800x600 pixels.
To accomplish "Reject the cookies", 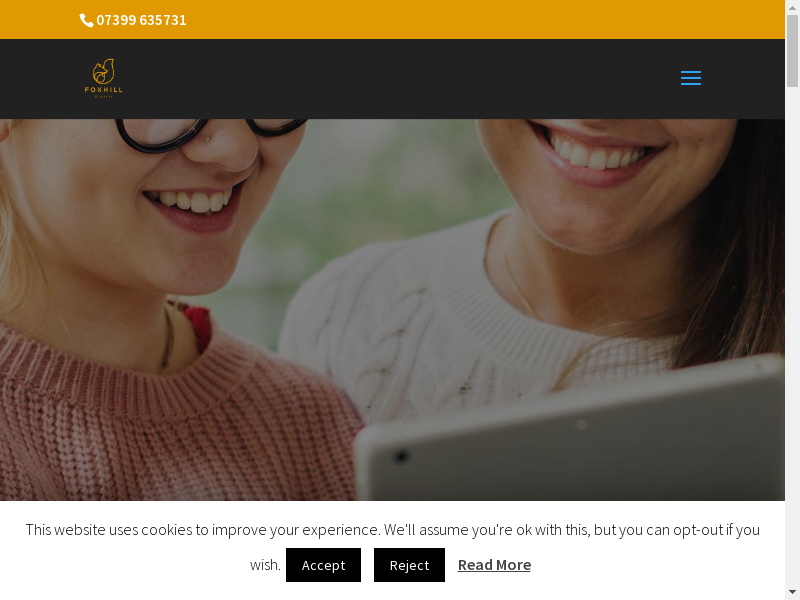I will pos(409,565).
